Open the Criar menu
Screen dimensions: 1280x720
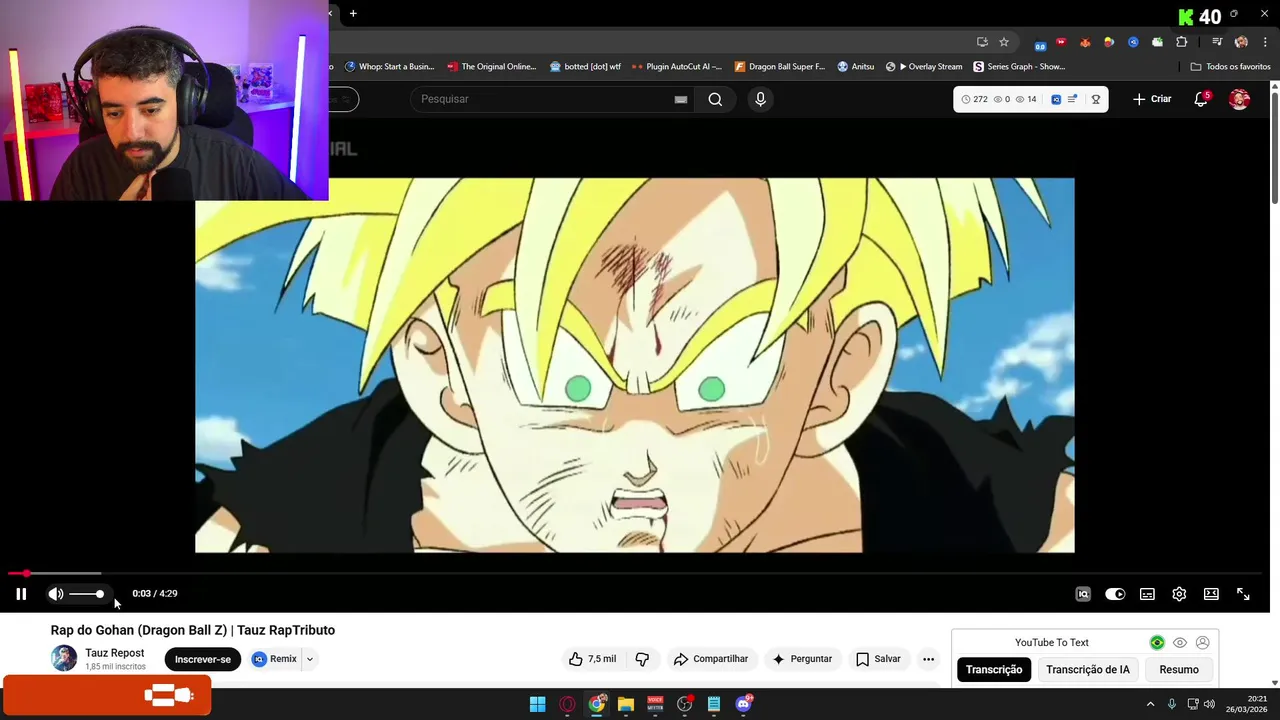tap(1152, 99)
